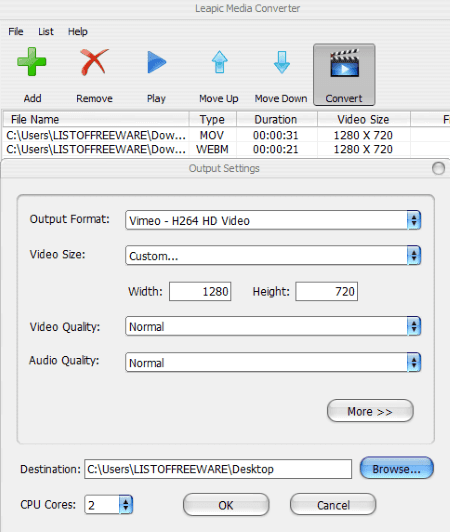This screenshot has width=450, height=532.
Task: Open the Video Quality dropdown
Action: (x=273, y=326)
